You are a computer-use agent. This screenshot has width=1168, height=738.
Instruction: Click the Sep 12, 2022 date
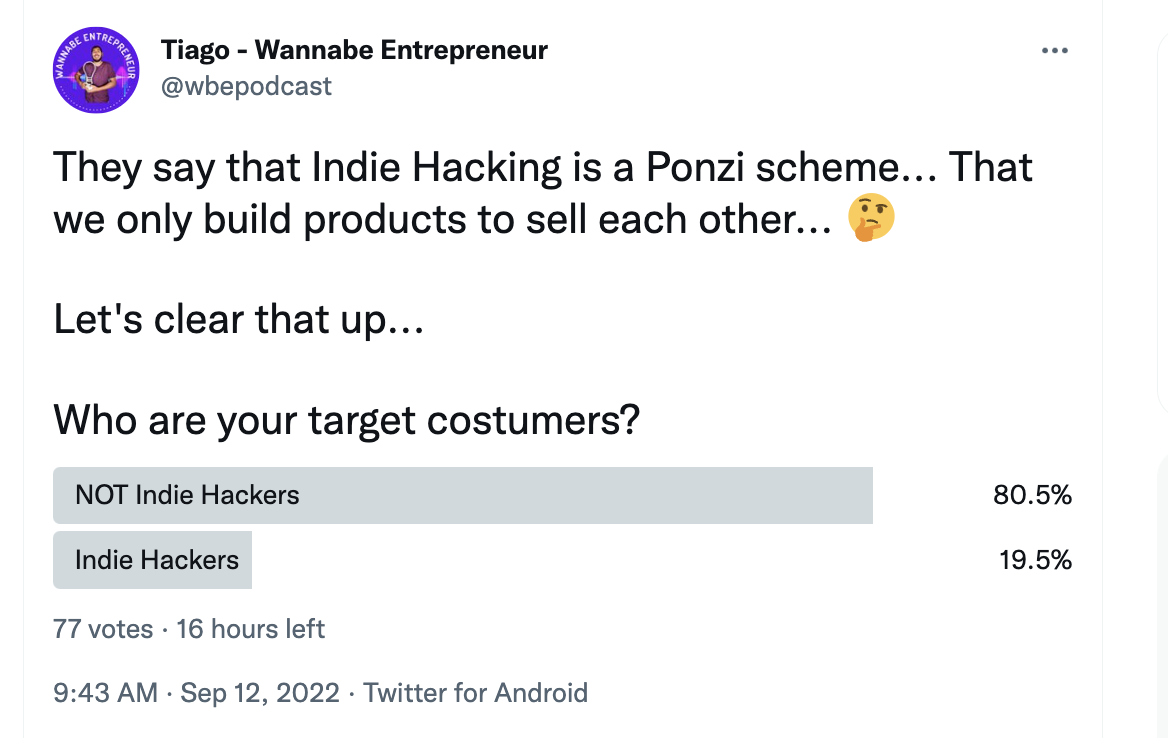[x=260, y=692]
